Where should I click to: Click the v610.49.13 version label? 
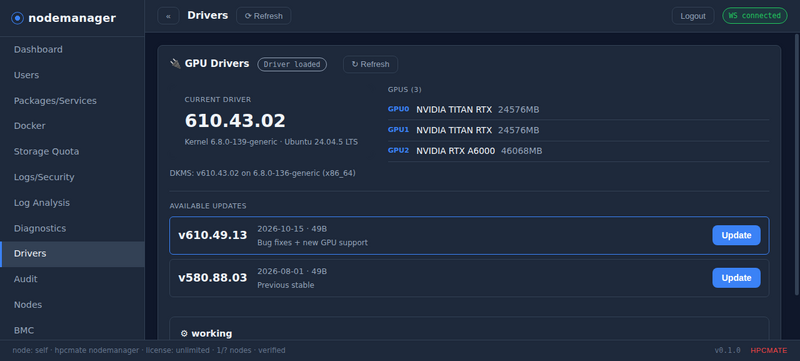click(x=212, y=235)
